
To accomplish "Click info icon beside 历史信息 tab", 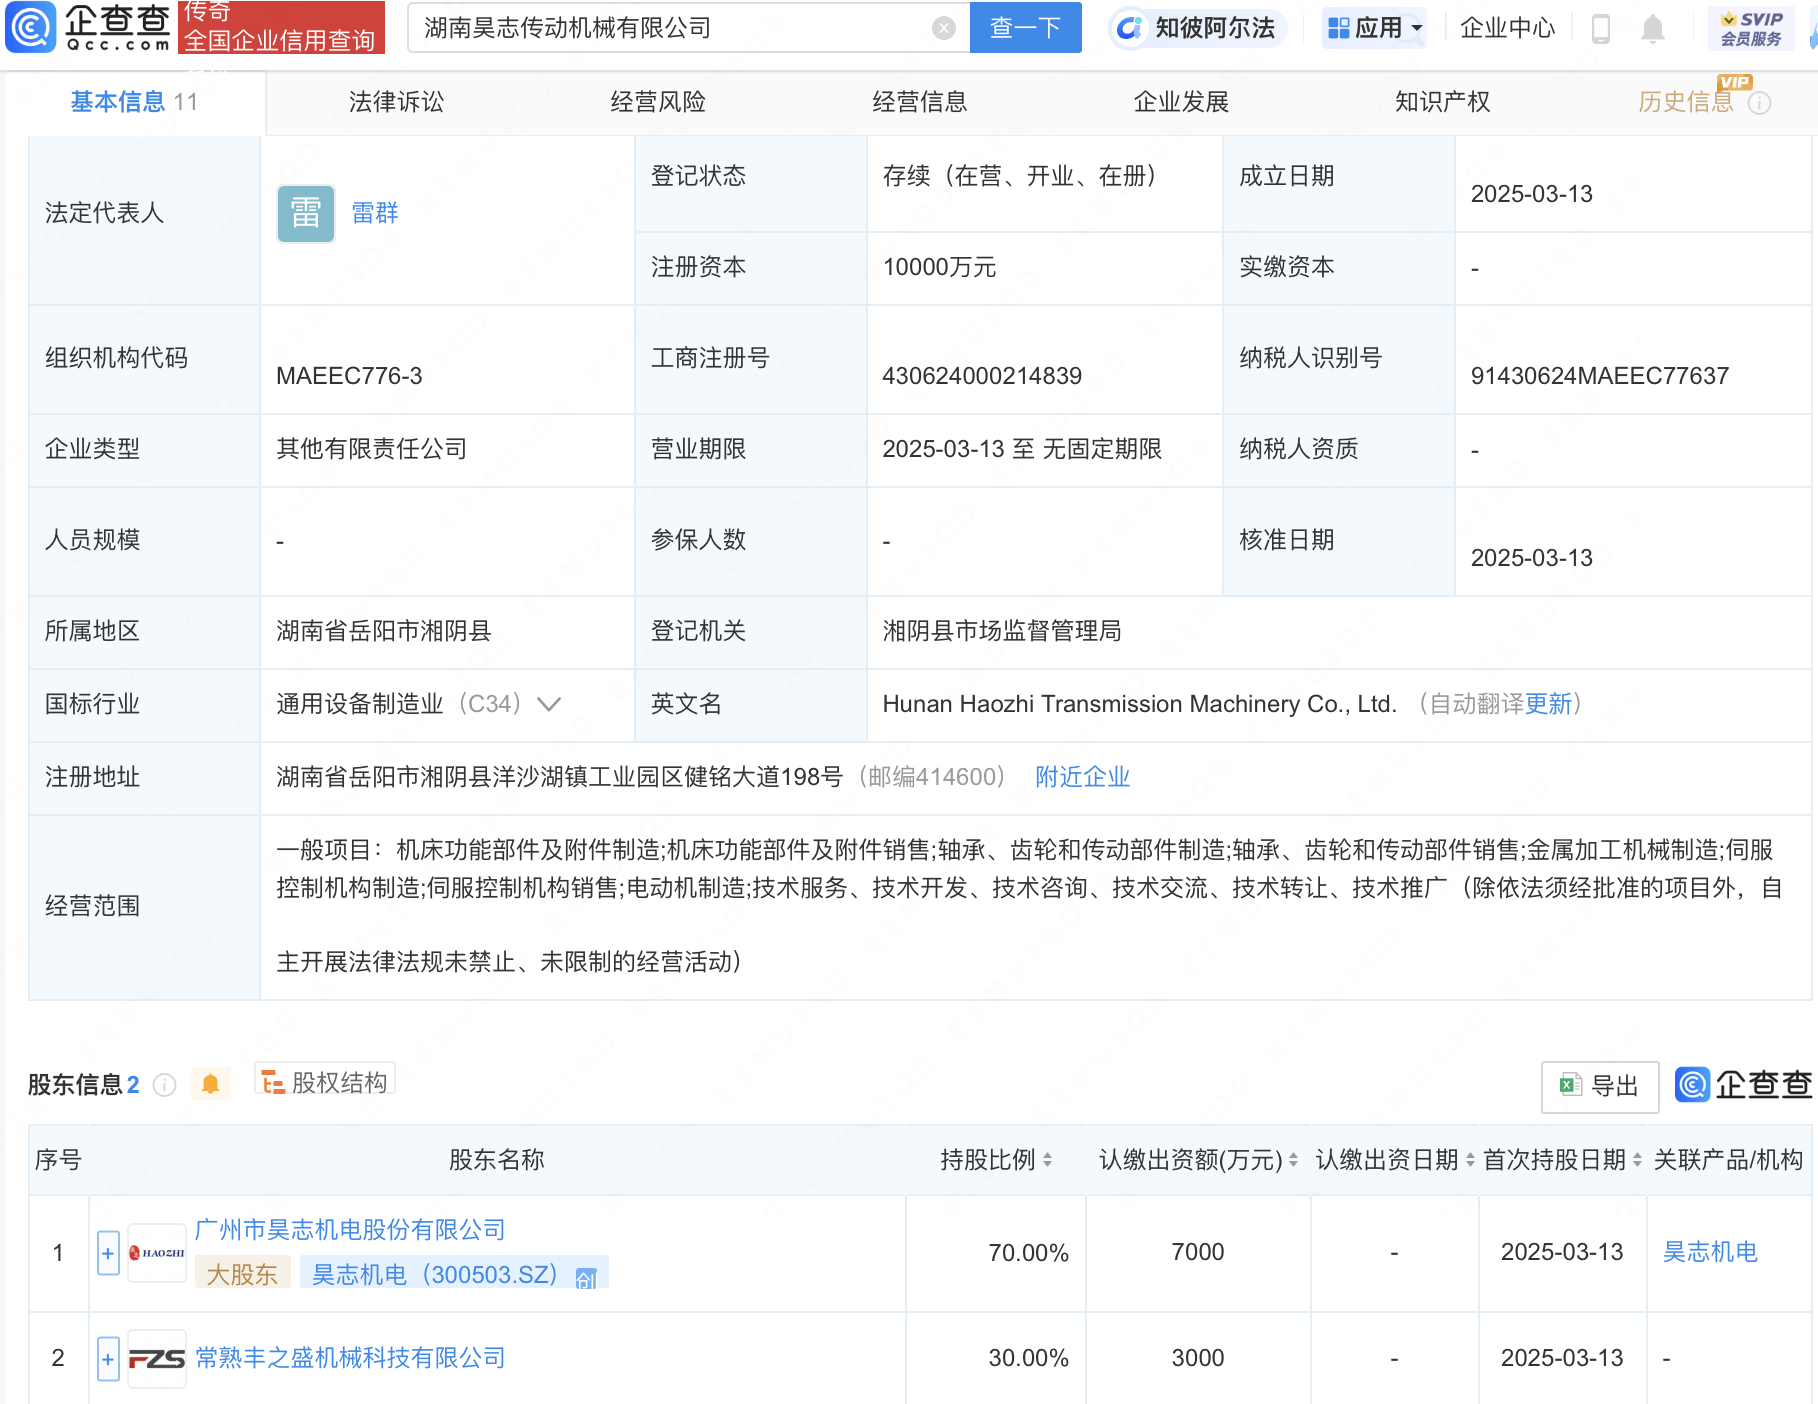I will [1760, 103].
